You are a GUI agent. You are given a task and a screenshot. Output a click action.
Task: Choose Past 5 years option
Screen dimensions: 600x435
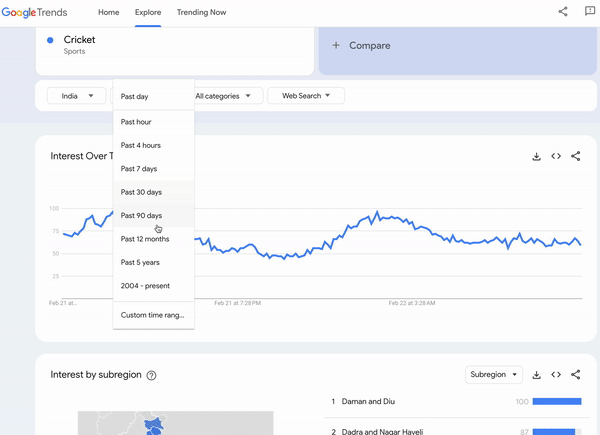point(153,262)
